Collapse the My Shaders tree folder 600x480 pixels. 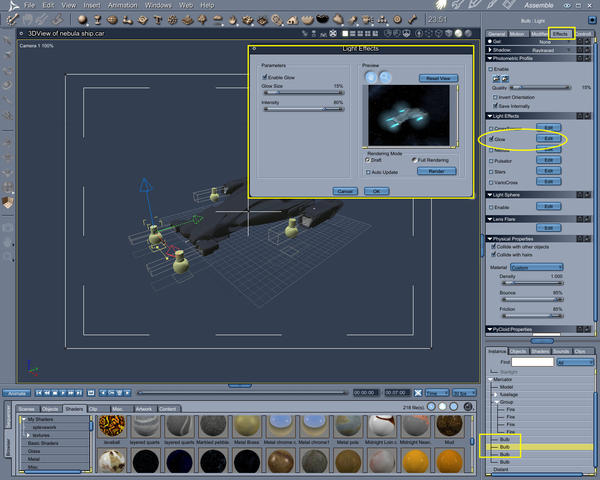(24, 419)
